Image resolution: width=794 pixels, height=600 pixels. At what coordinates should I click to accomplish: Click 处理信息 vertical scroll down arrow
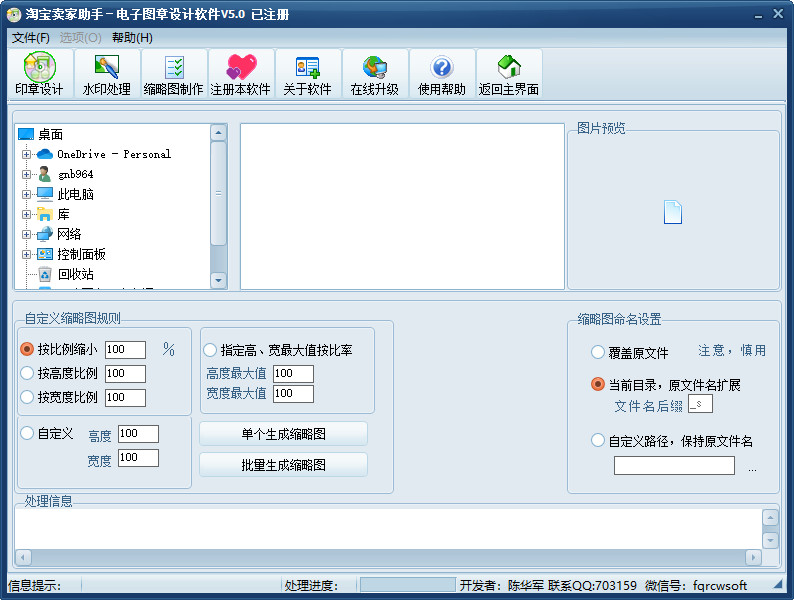770,540
